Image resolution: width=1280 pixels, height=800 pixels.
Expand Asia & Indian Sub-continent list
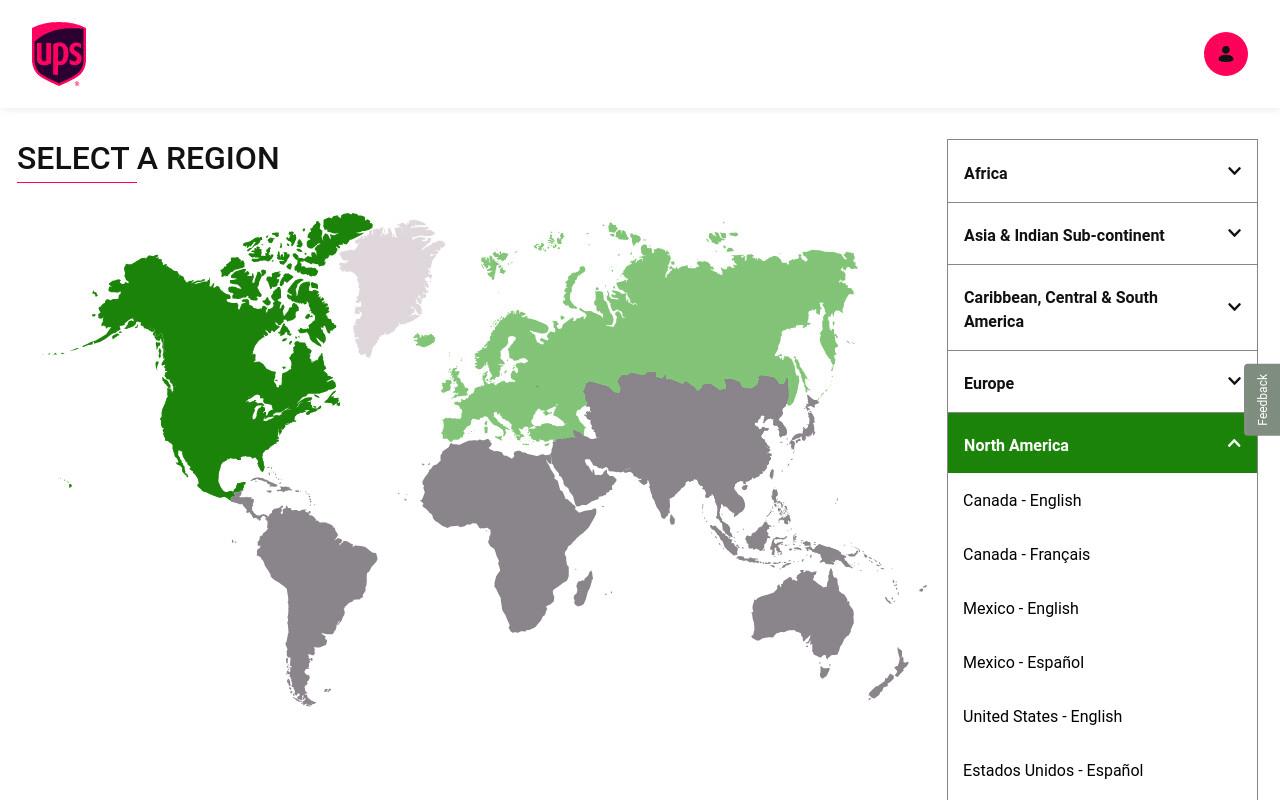1102,234
